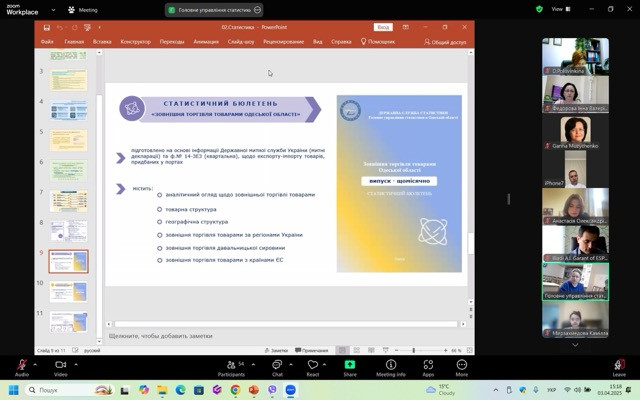Open Zoom Participants panel
Screen dimensions: 640x400
click(x=231, y=367)
